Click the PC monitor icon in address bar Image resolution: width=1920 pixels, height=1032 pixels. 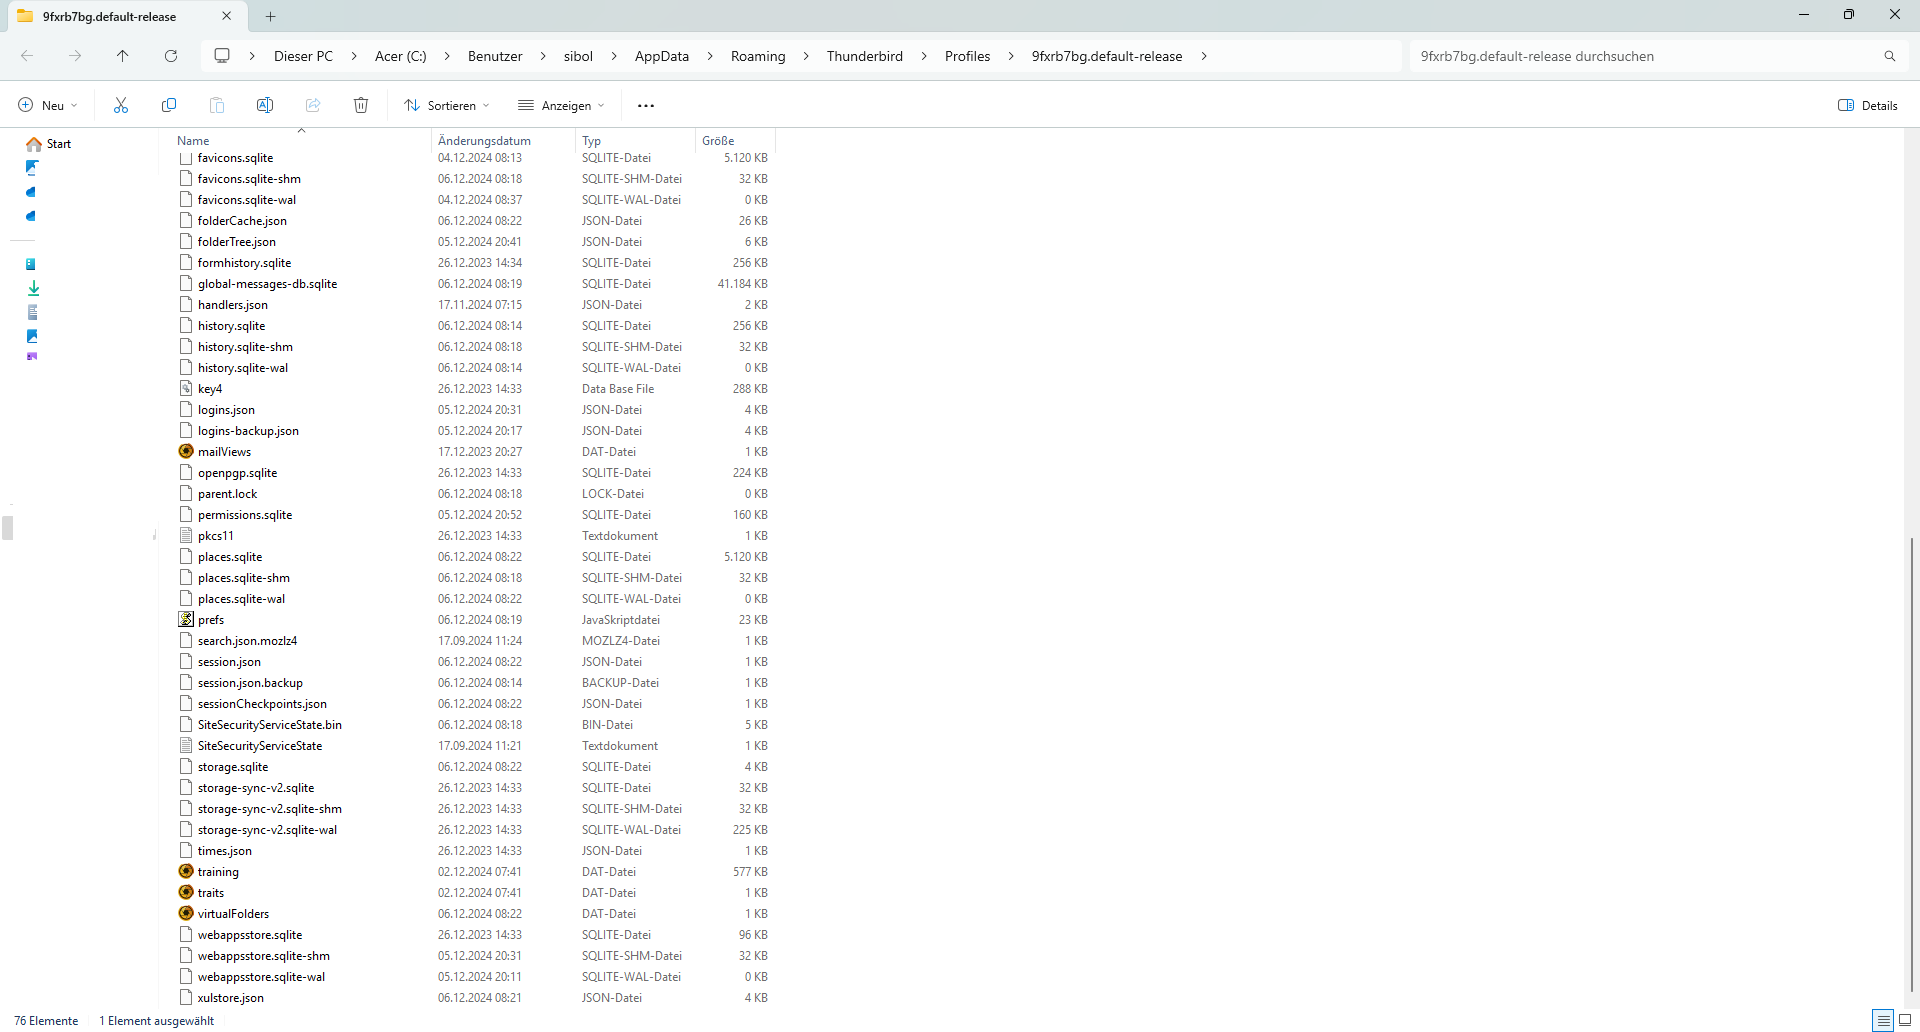point(222,56)
